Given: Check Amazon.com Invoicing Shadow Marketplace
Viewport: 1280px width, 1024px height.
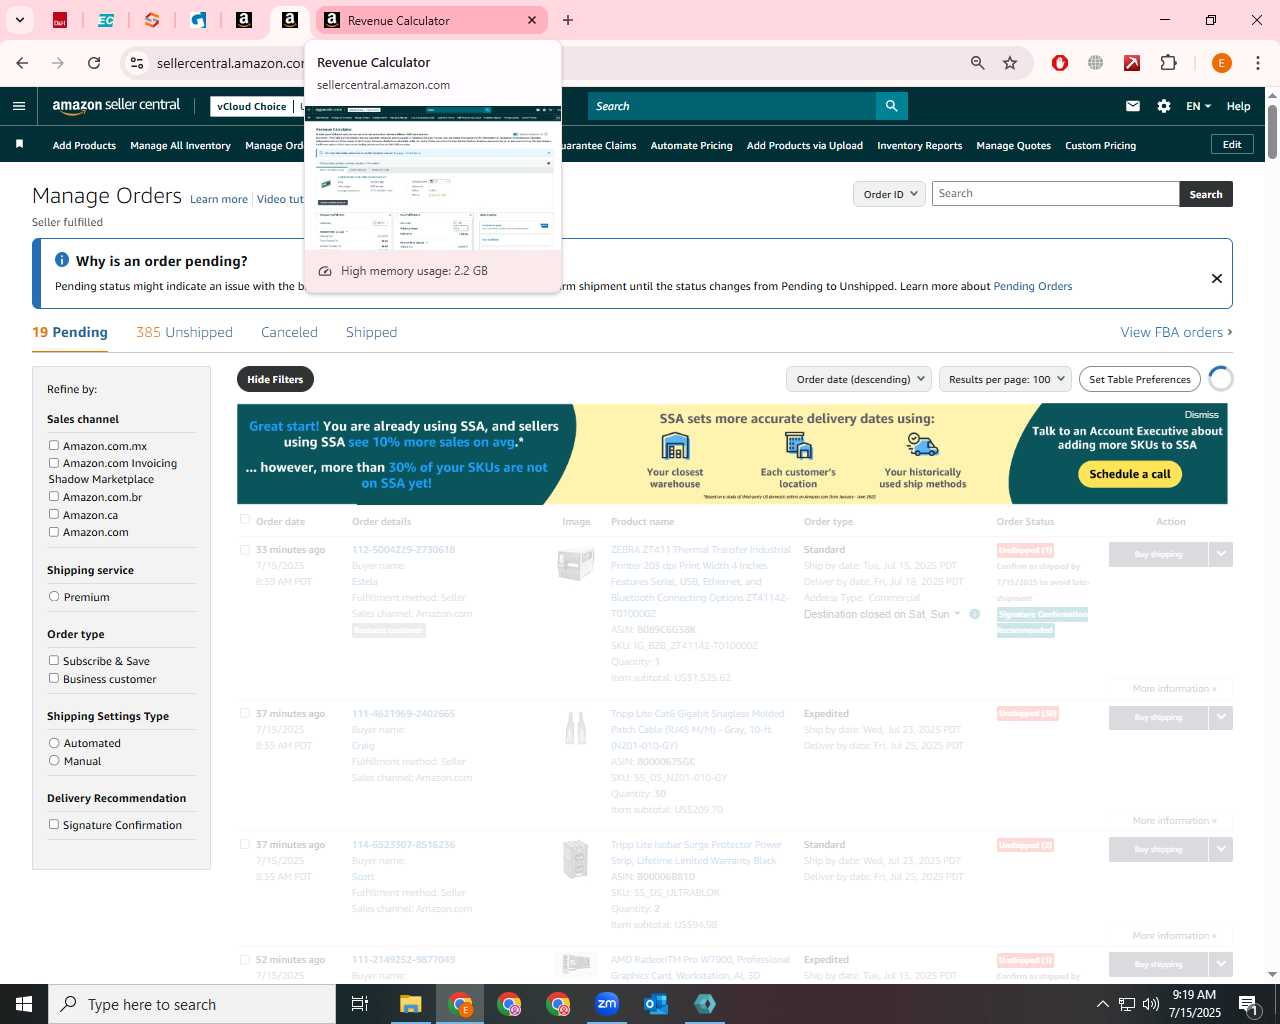Looking at the screenshot, I should point(54,463).
